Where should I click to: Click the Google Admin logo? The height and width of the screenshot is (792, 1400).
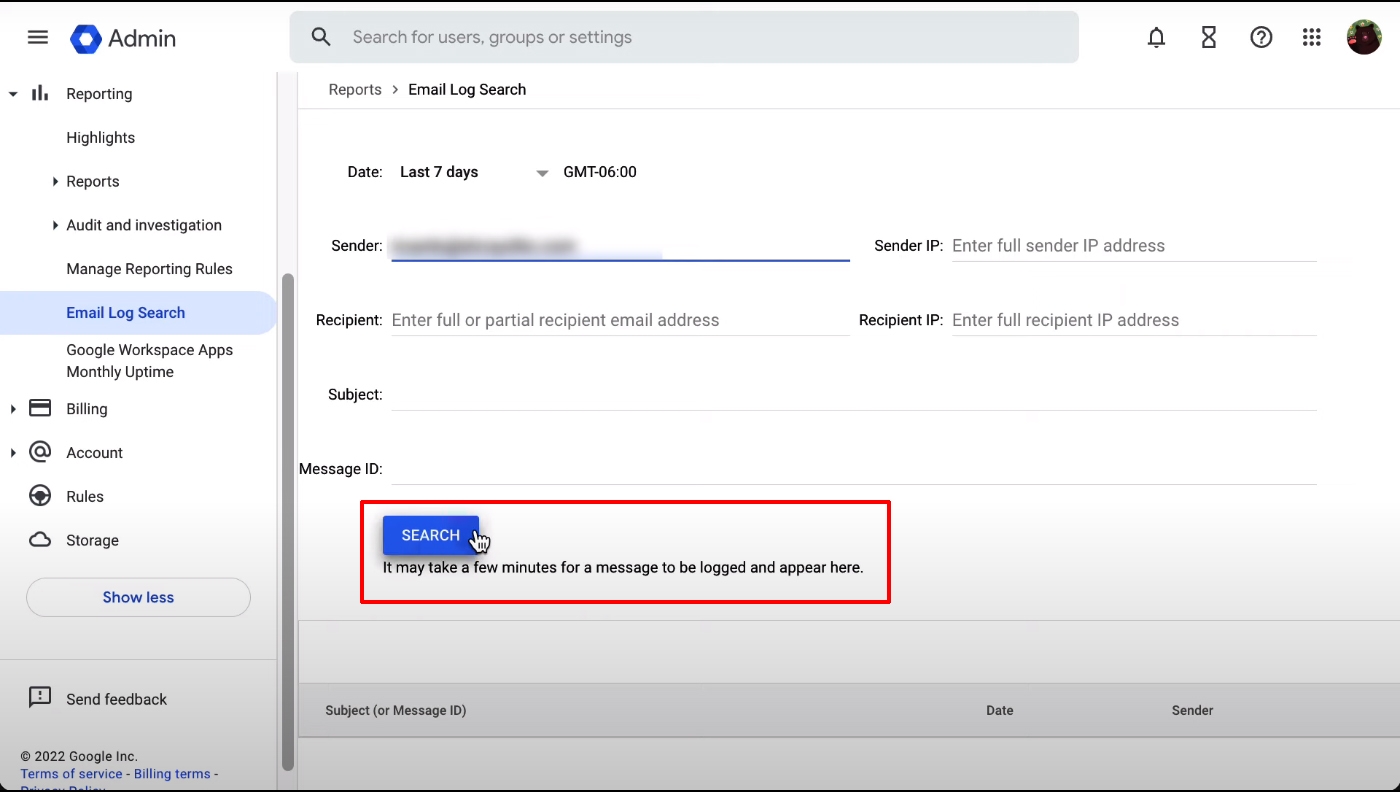[x=123, y=39]
